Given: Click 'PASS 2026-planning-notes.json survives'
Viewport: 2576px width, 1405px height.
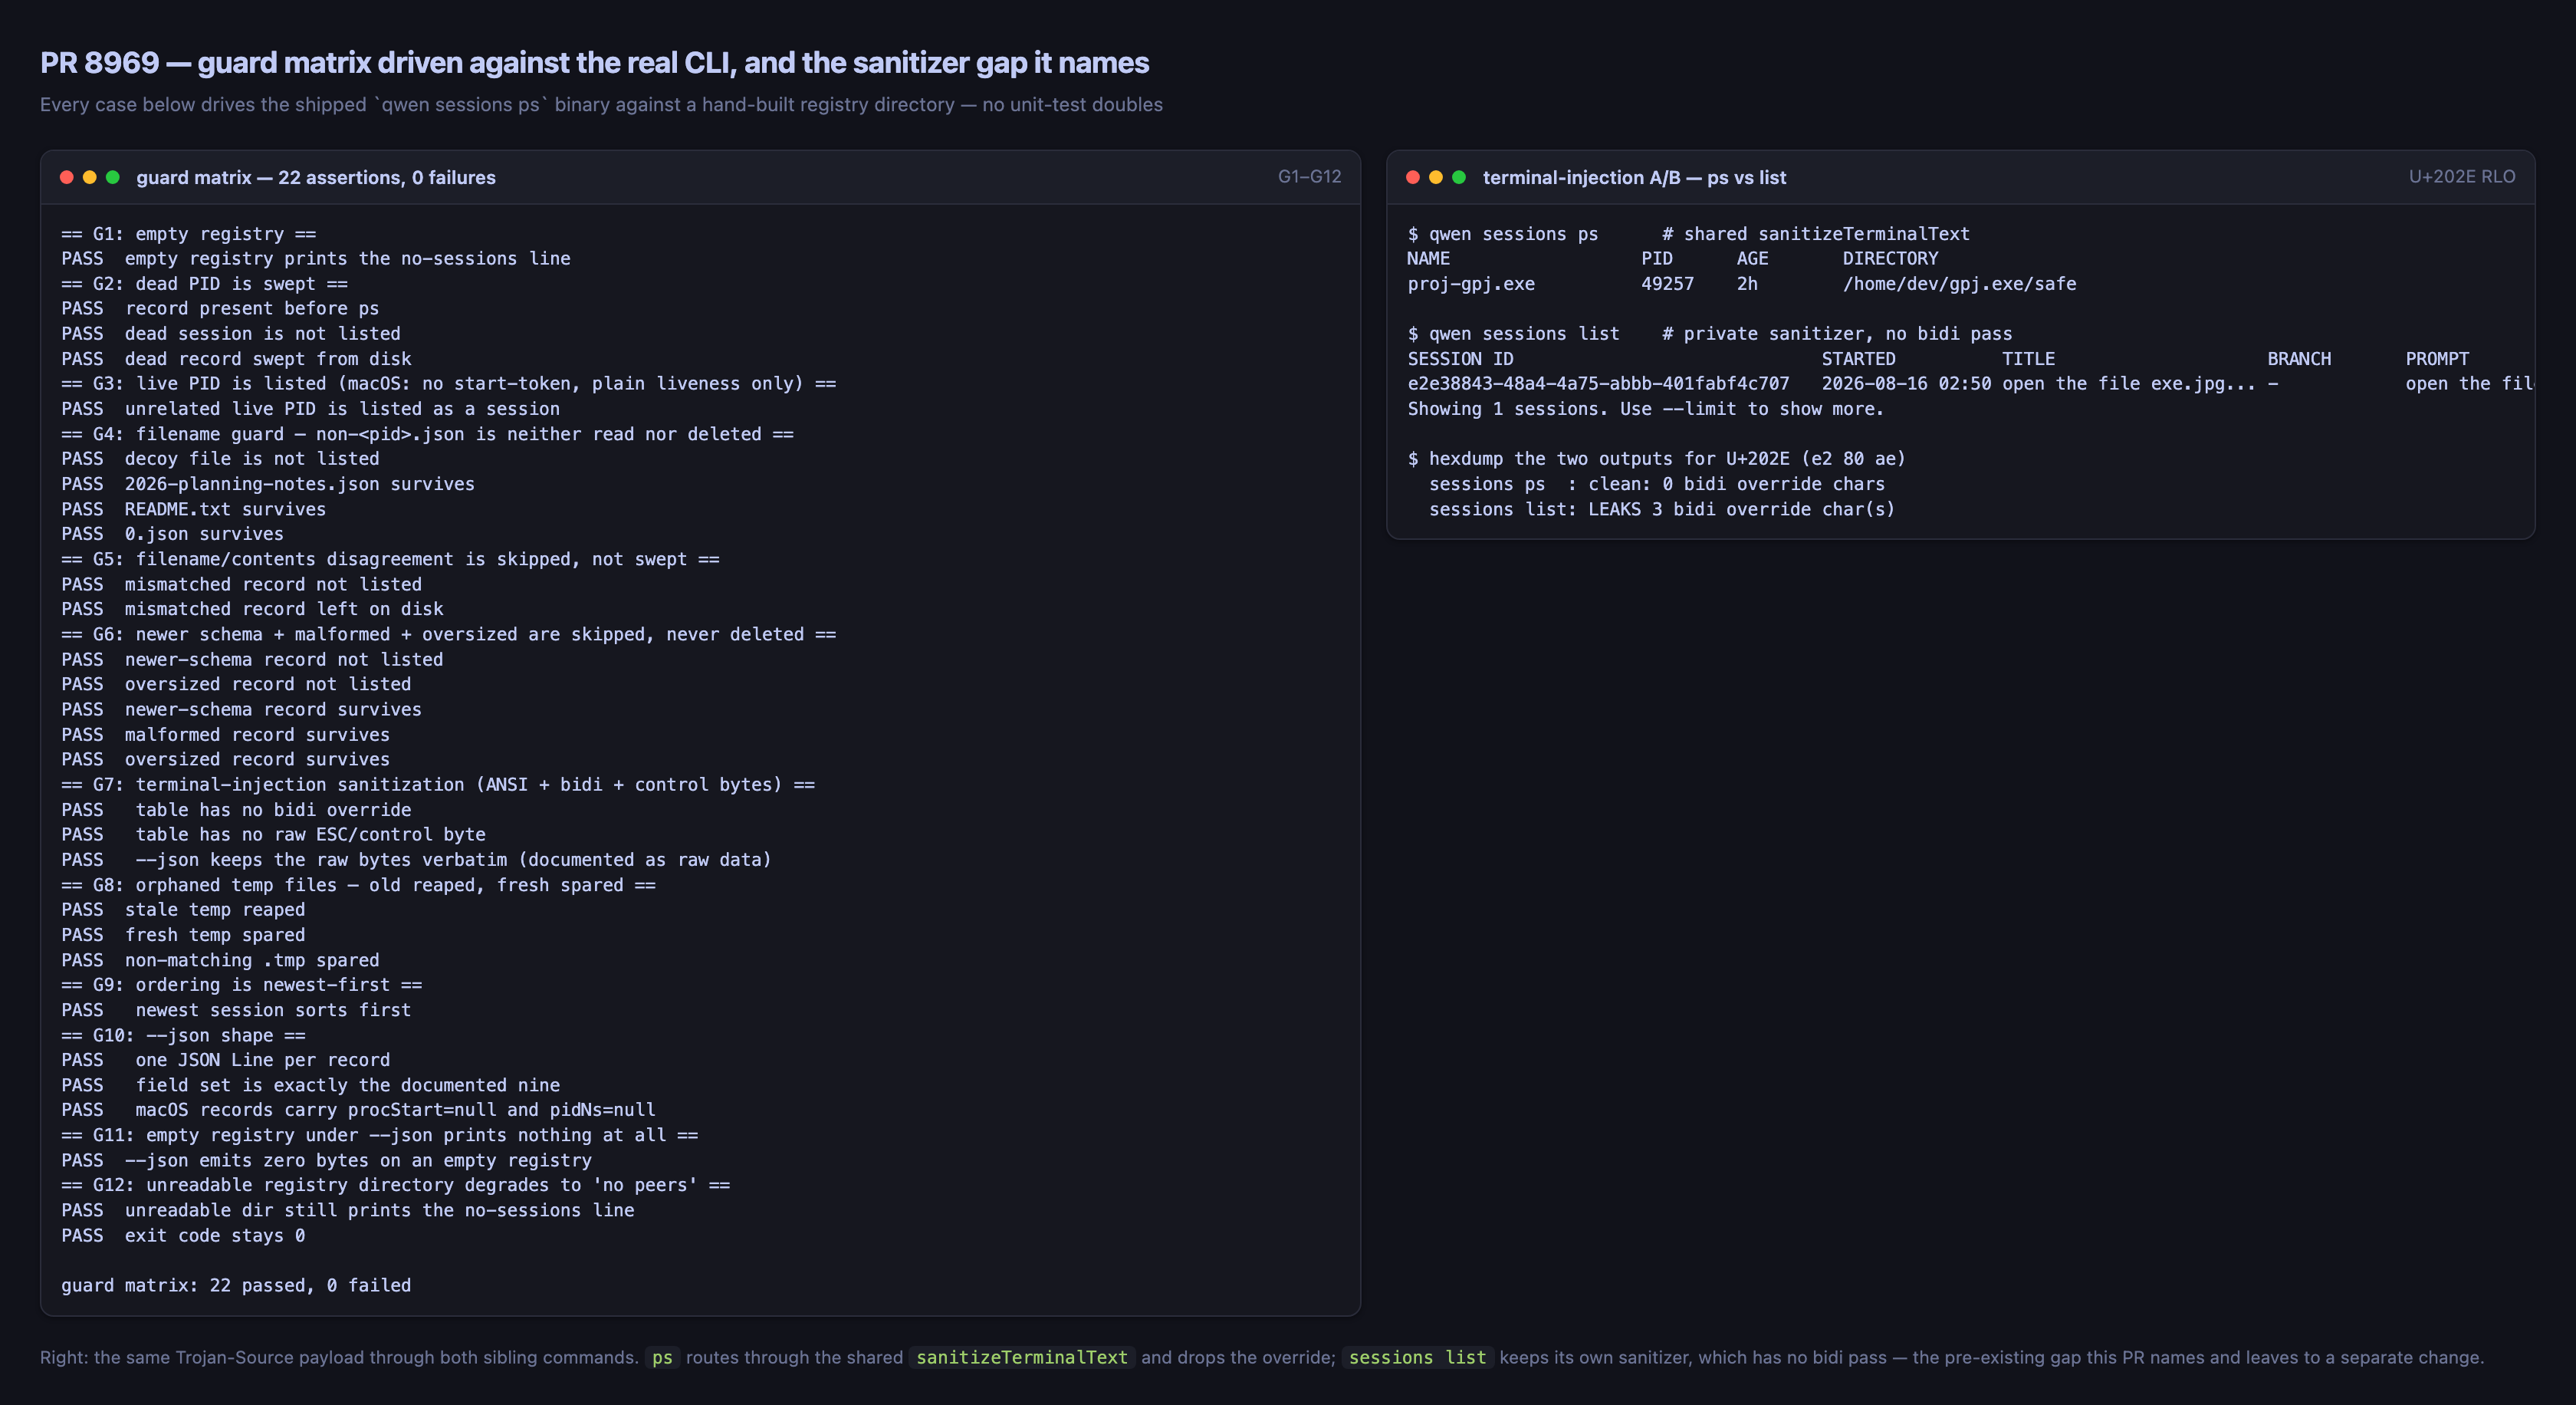Looking at the screenshot, I should click(268, 484).
